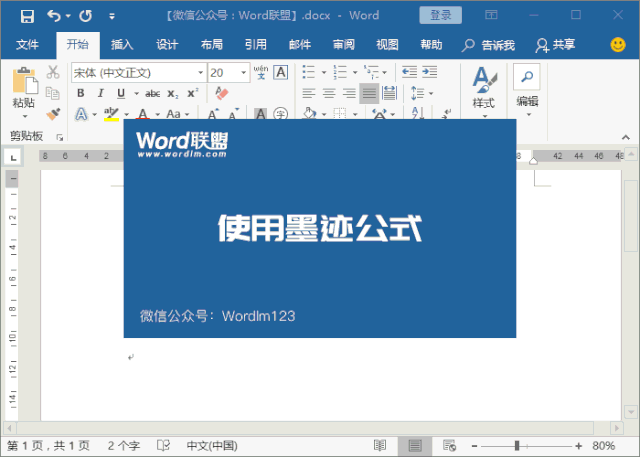
Task: Click the 粘贴 paste button
Action: click(x=24, y=92)
